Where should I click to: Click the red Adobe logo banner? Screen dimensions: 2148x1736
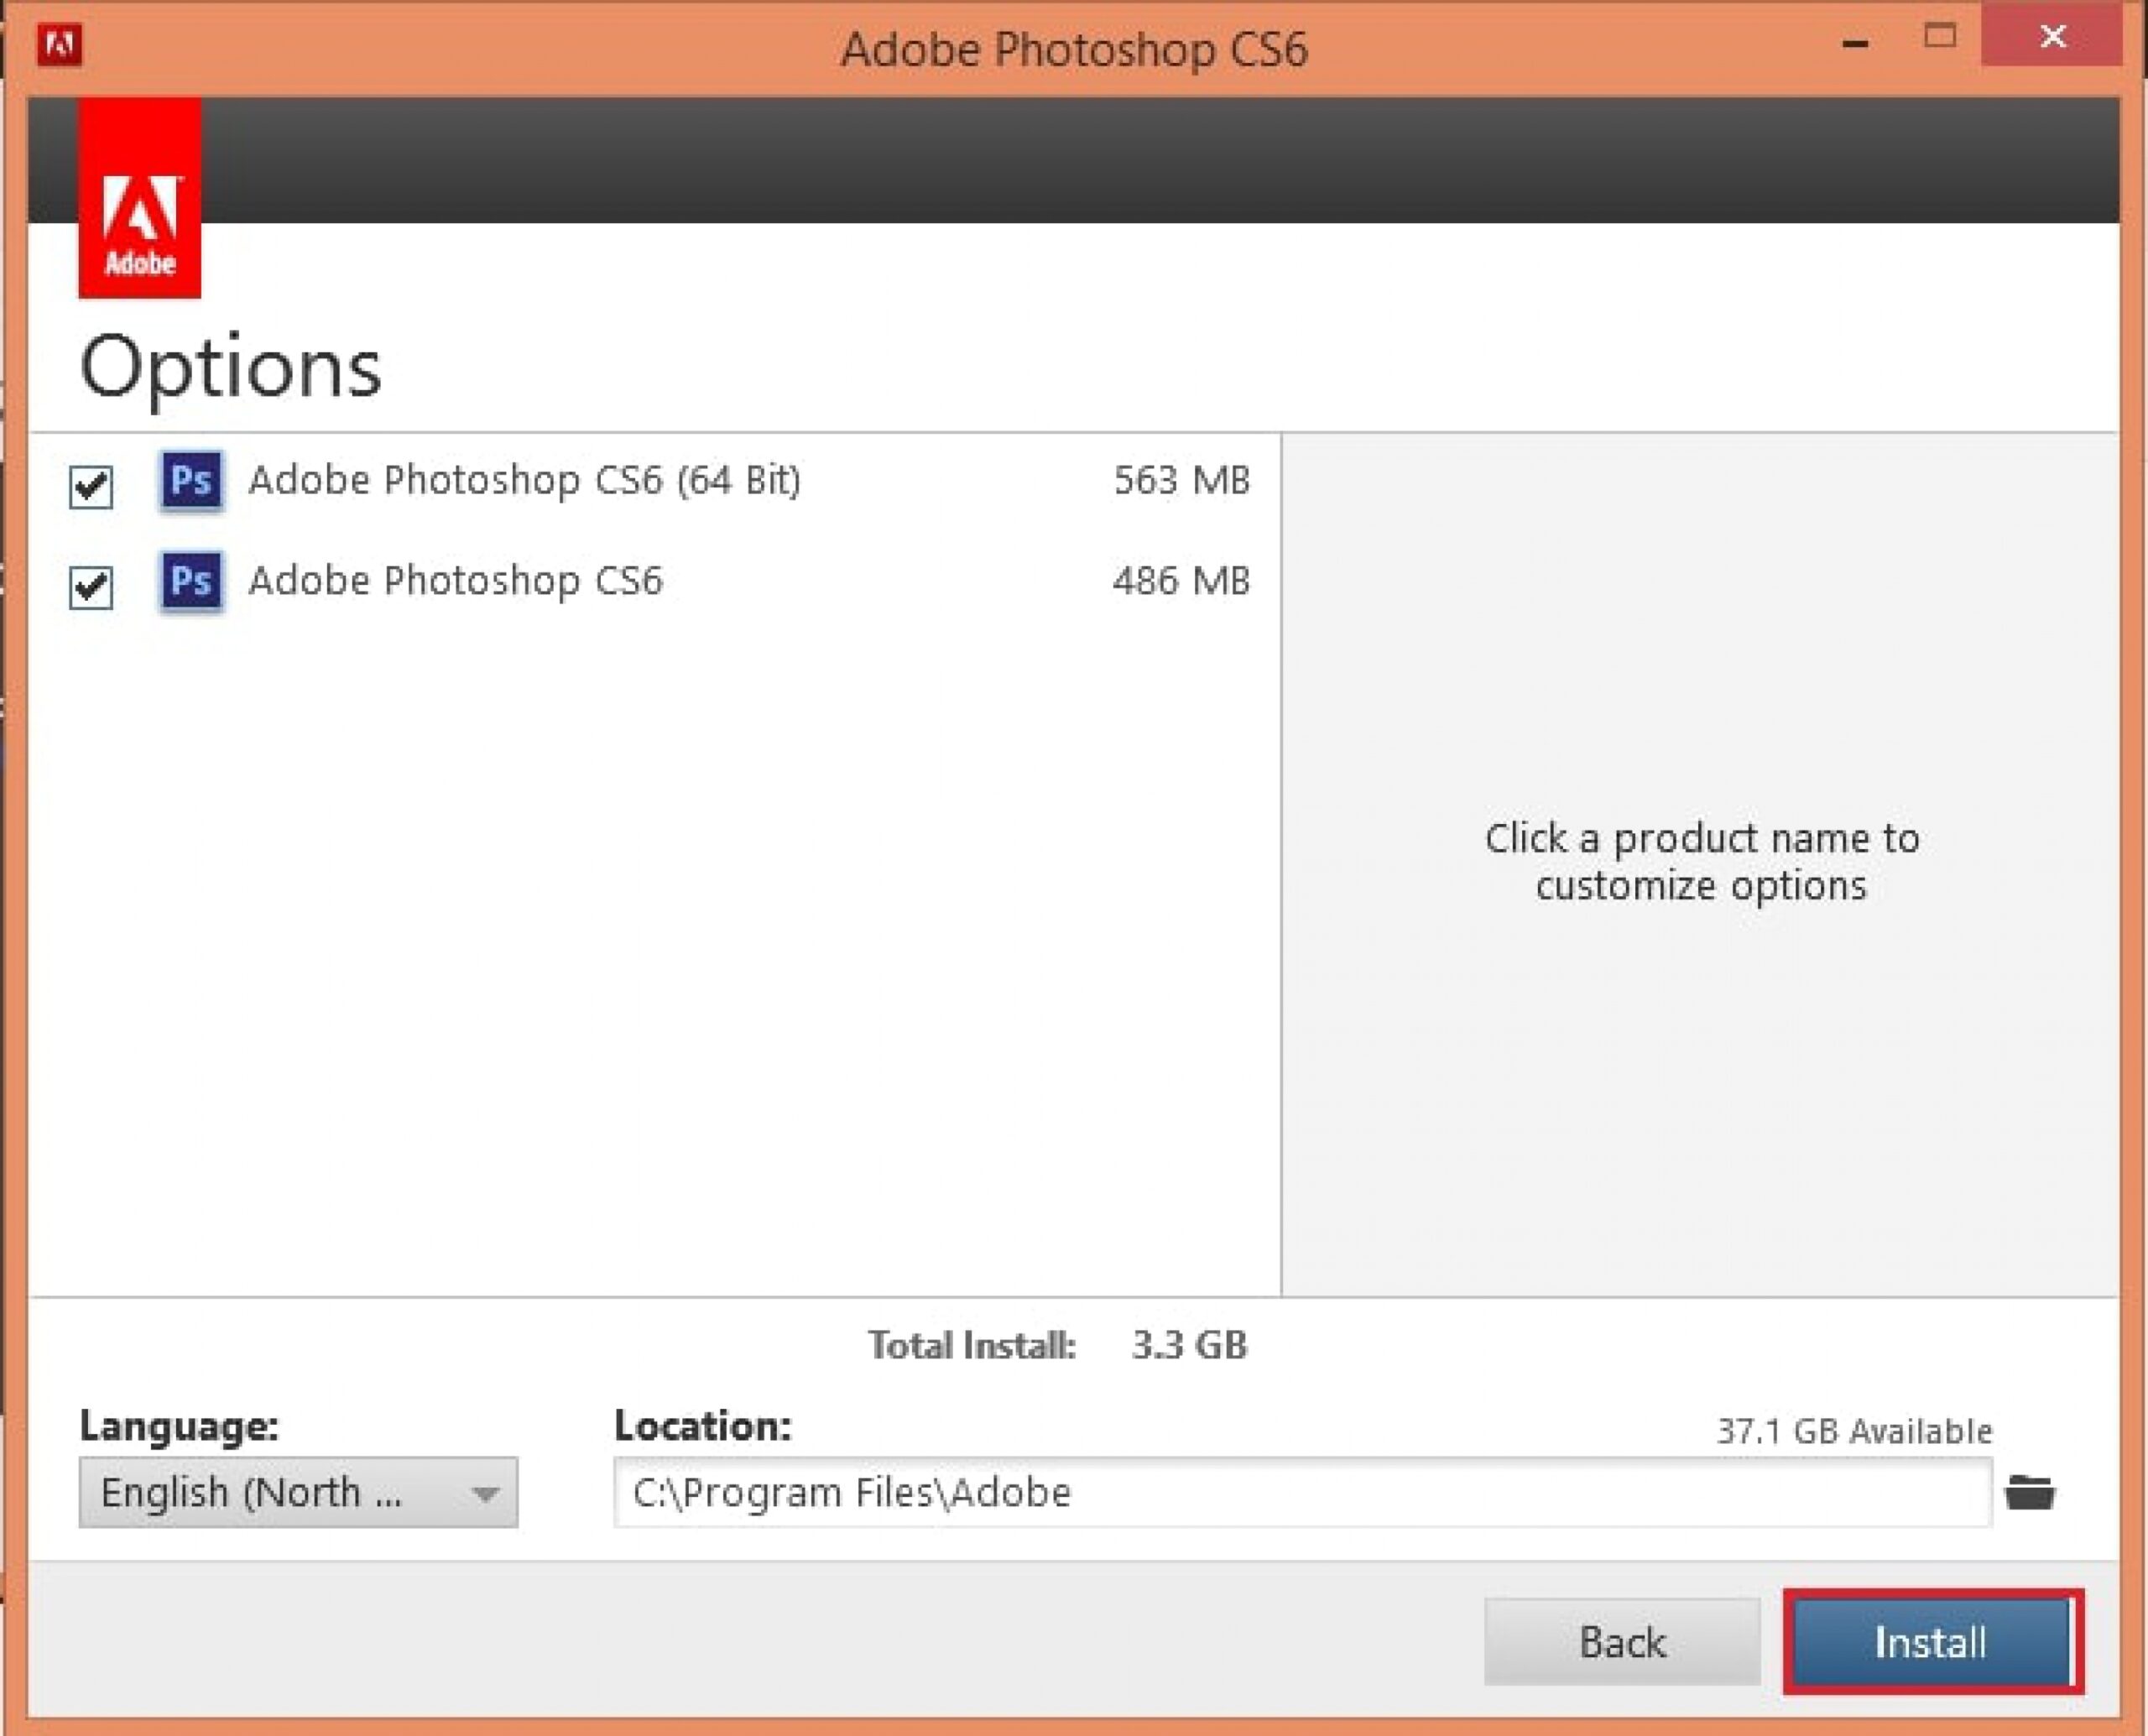[x=140, y=198]
